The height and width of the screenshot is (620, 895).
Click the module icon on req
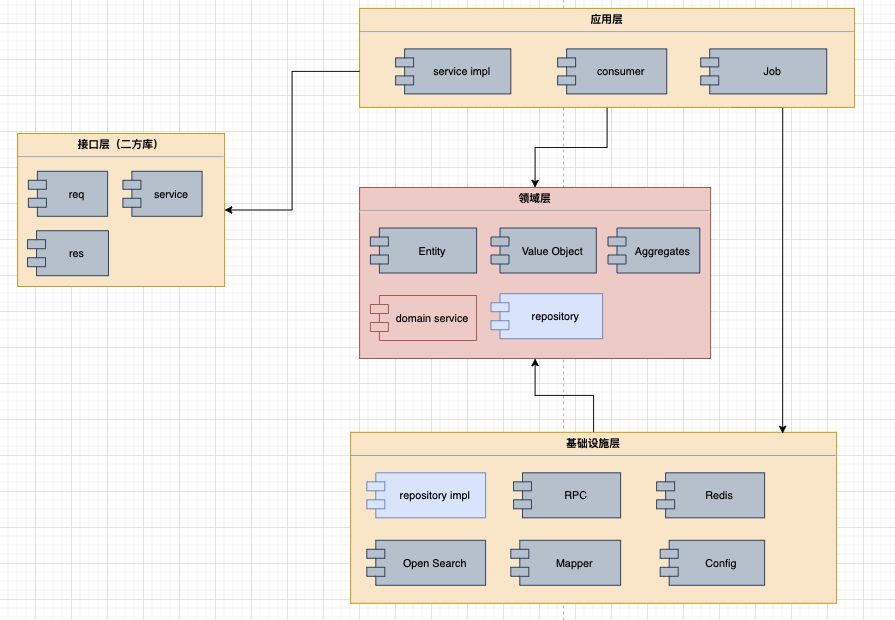38,194
